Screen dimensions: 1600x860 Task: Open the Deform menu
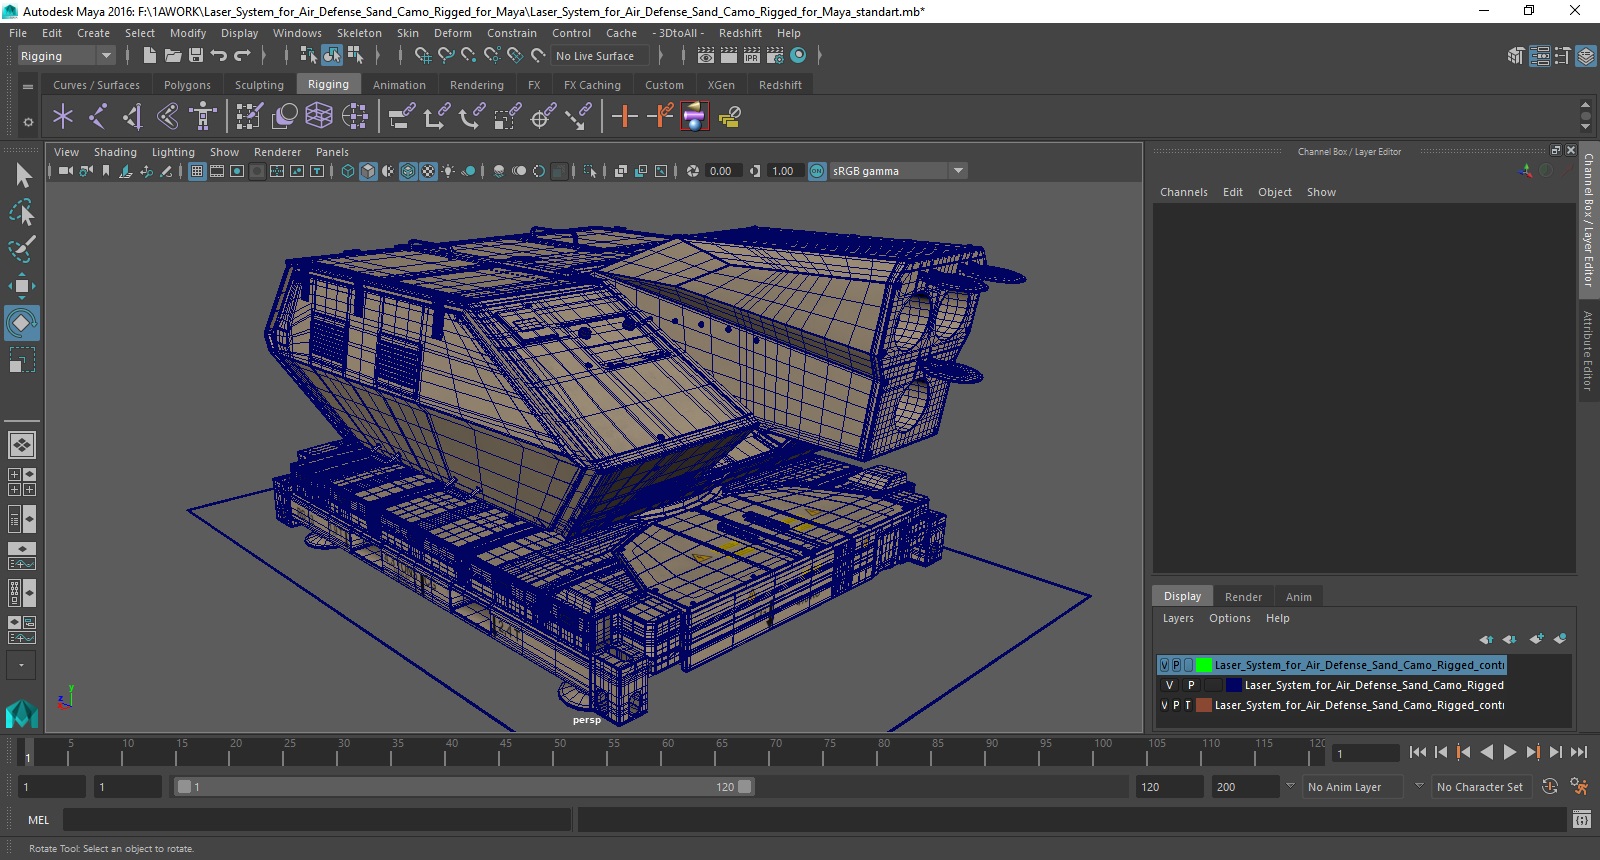coord(452,33)
